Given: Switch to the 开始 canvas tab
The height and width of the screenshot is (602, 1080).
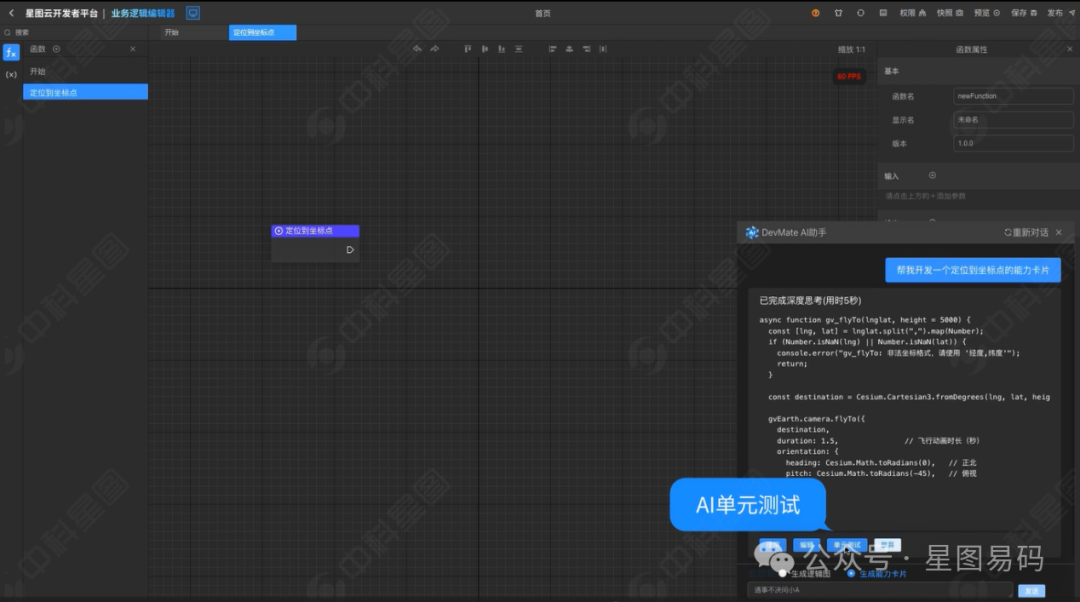Looking at the screenshot, I should [x=194, y=32].
